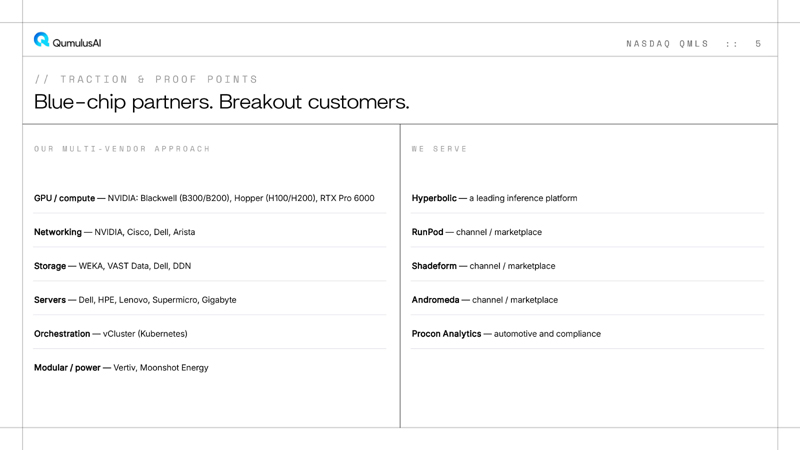
Task: Click the Traction & Proof Points subtitle
Action: pos(146,80)
